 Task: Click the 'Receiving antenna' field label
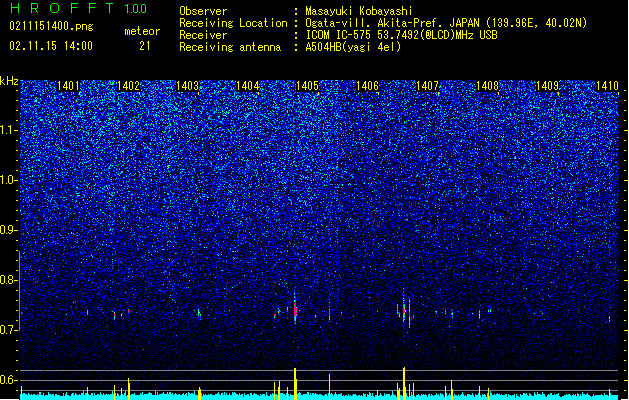230,47
